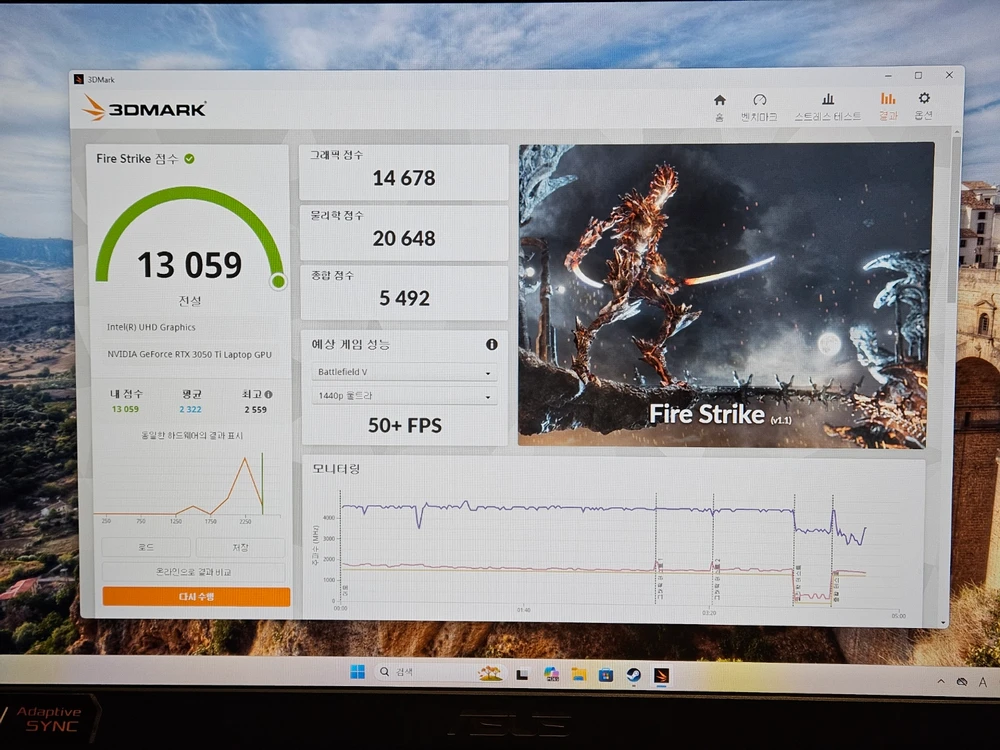Image resolution: width=1000 pixels, height=750 pixels.
Task: Click the score distribution chart peak
Action: (x=245, y=459)
